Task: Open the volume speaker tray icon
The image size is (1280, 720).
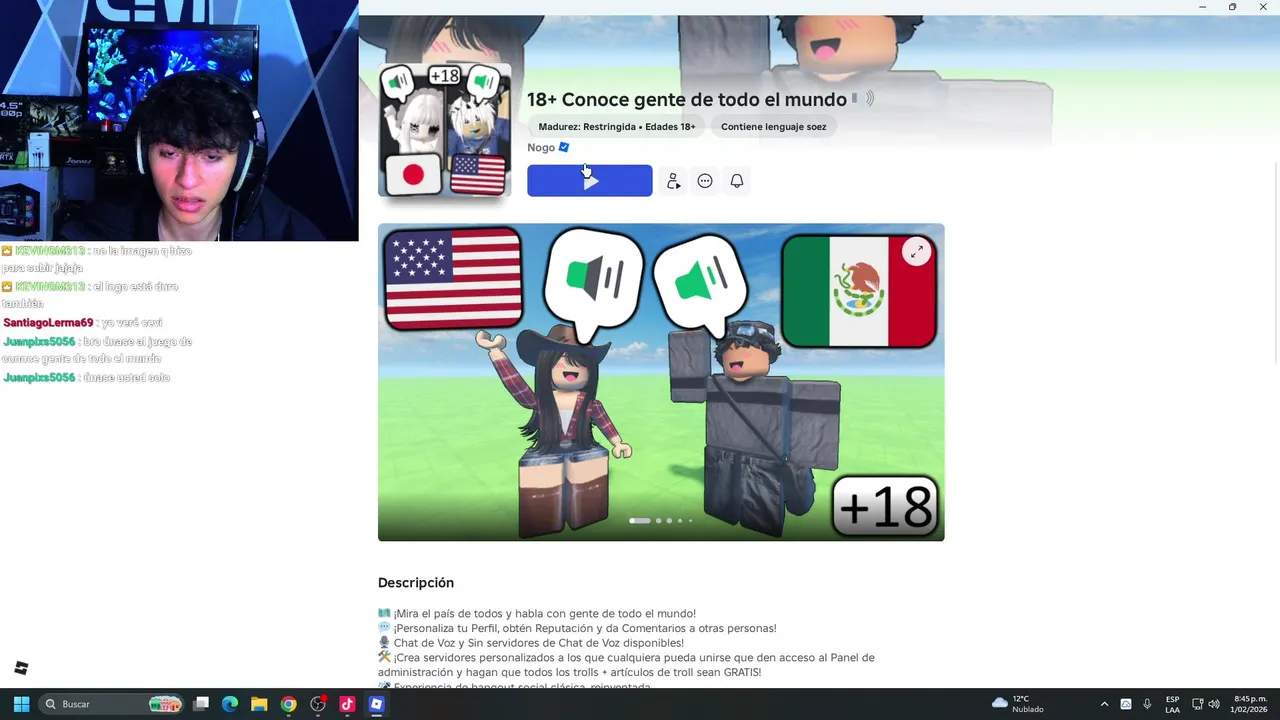Action: (1214, 704)
